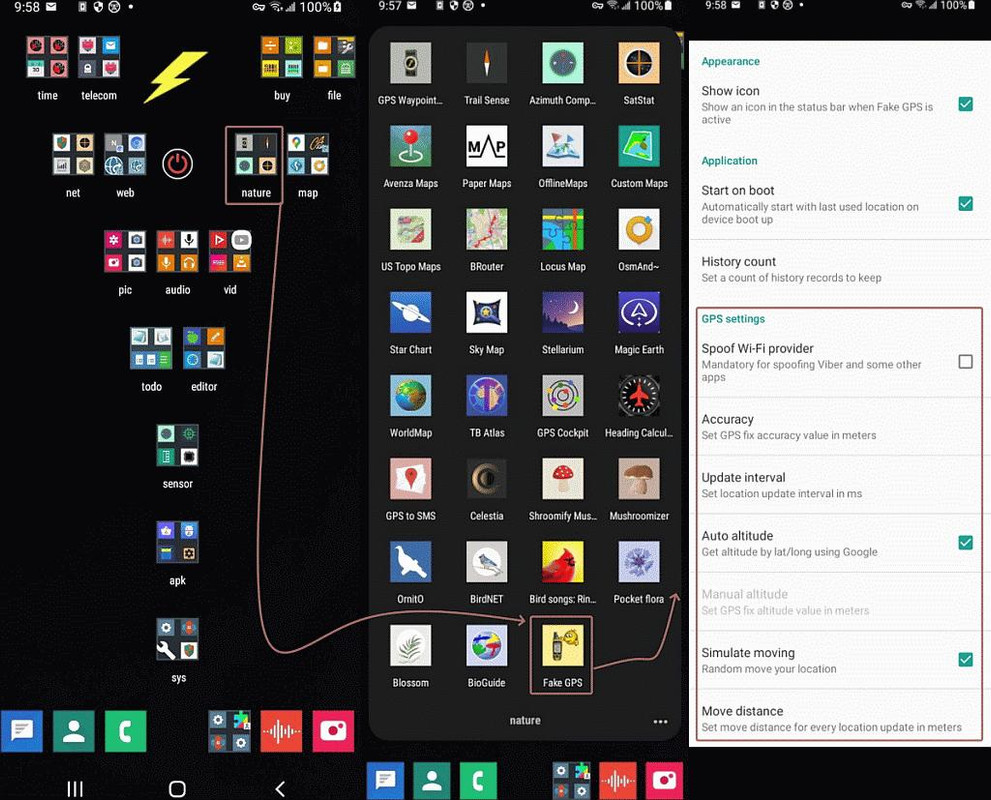This screenshot has height=800, width=991.
Task: Open OrnitO bird app
Action: 410,562
